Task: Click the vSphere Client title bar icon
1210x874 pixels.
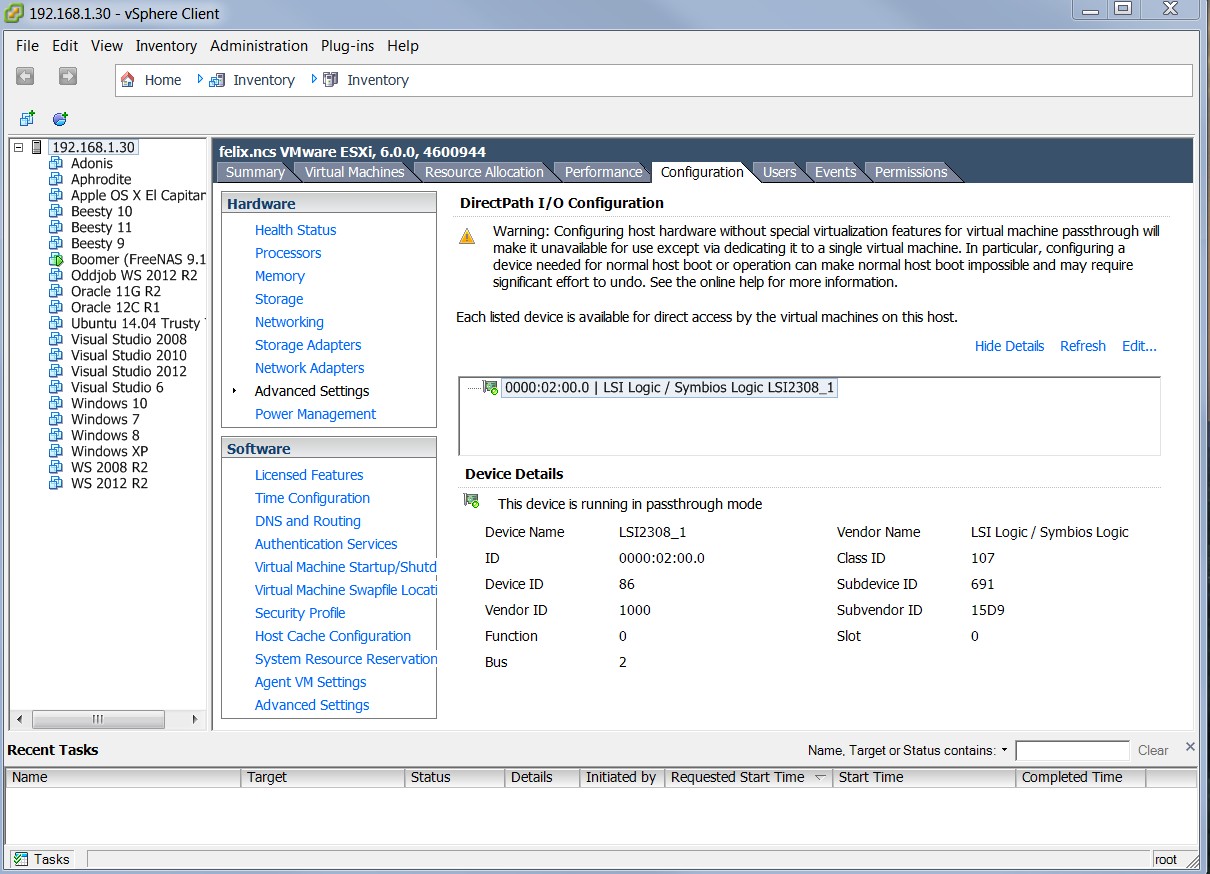Action: pyautogui.click(x=14, y=14)
